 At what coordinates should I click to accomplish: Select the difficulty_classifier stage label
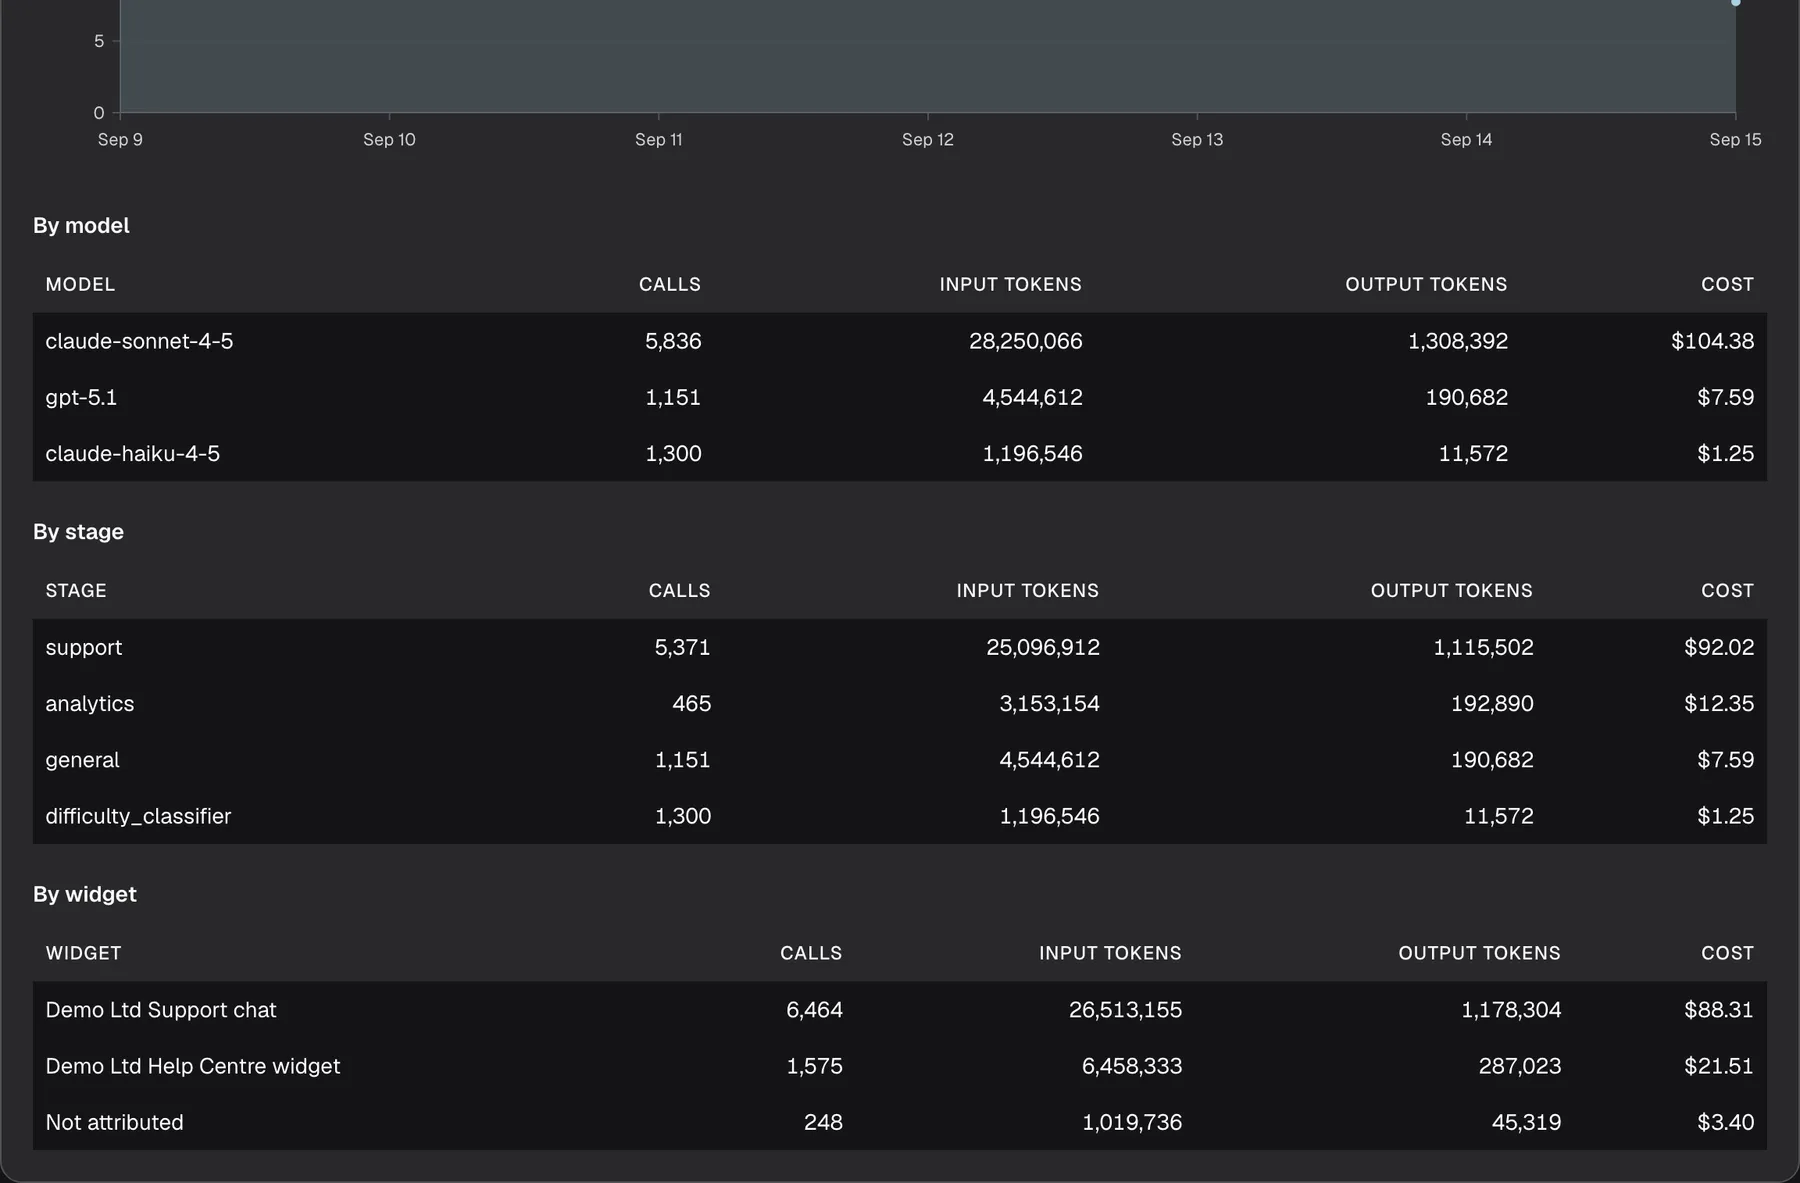pos(138,816)
